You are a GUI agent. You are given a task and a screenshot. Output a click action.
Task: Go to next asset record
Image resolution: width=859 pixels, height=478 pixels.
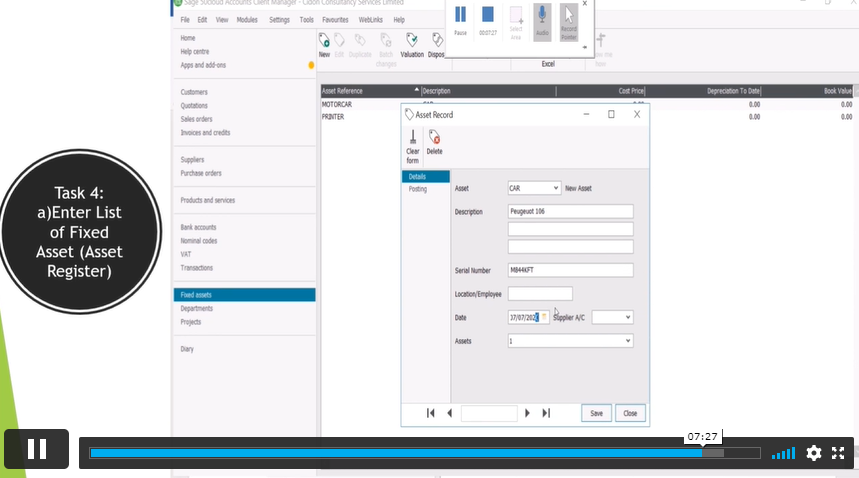[527, 413]
